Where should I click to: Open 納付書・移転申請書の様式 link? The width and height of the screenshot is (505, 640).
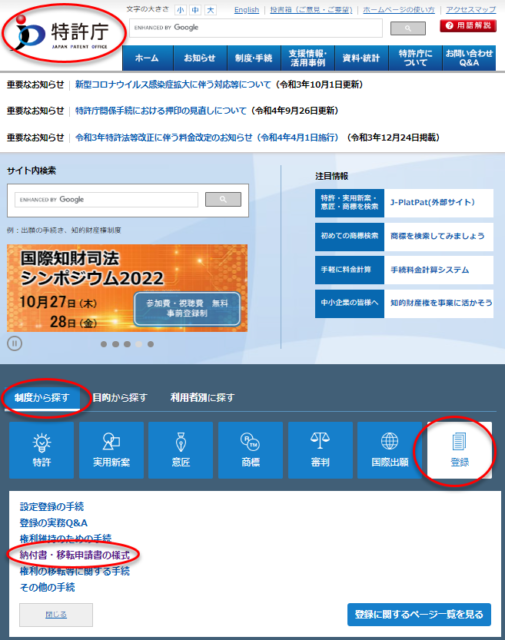[75, 555]
